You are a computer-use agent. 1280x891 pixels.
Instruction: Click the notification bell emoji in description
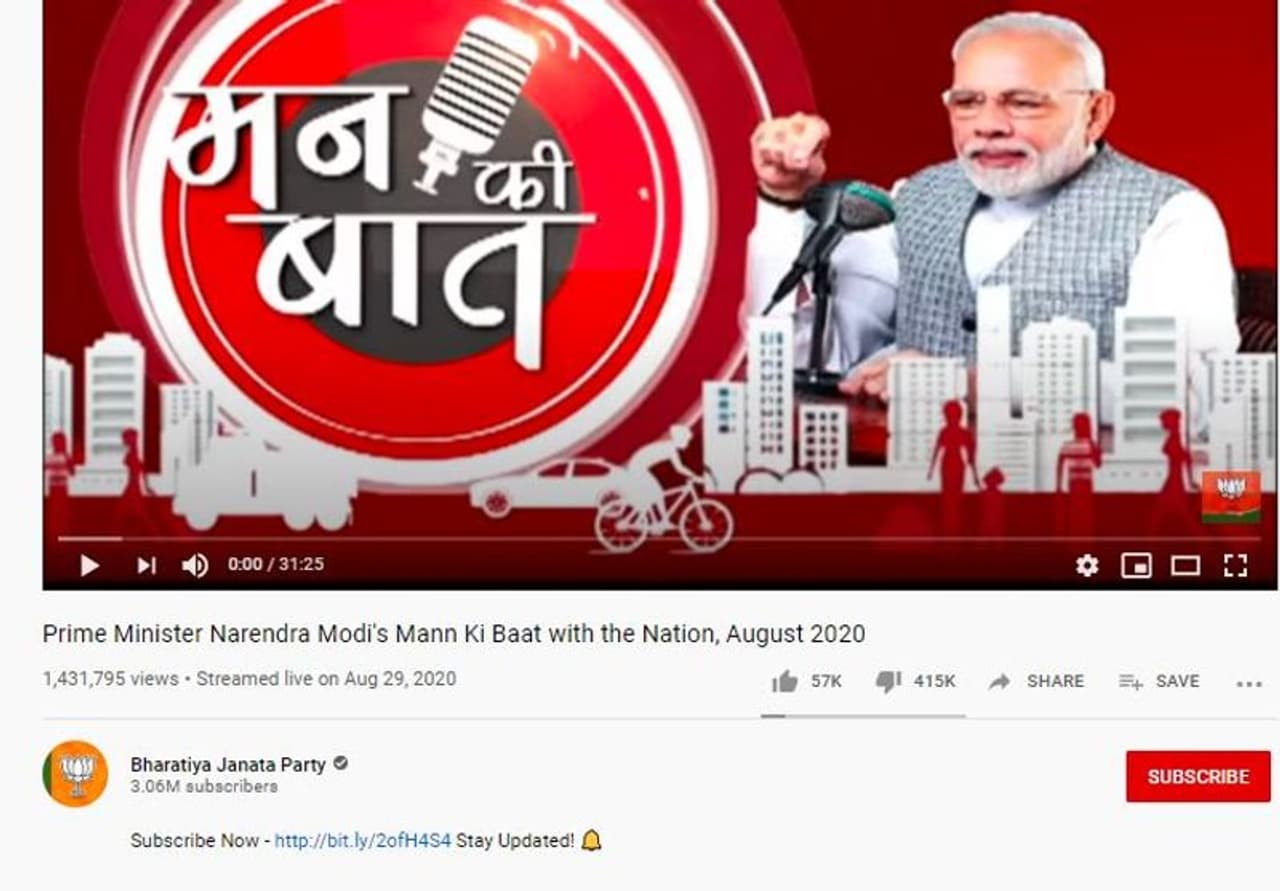coord(591,840)
